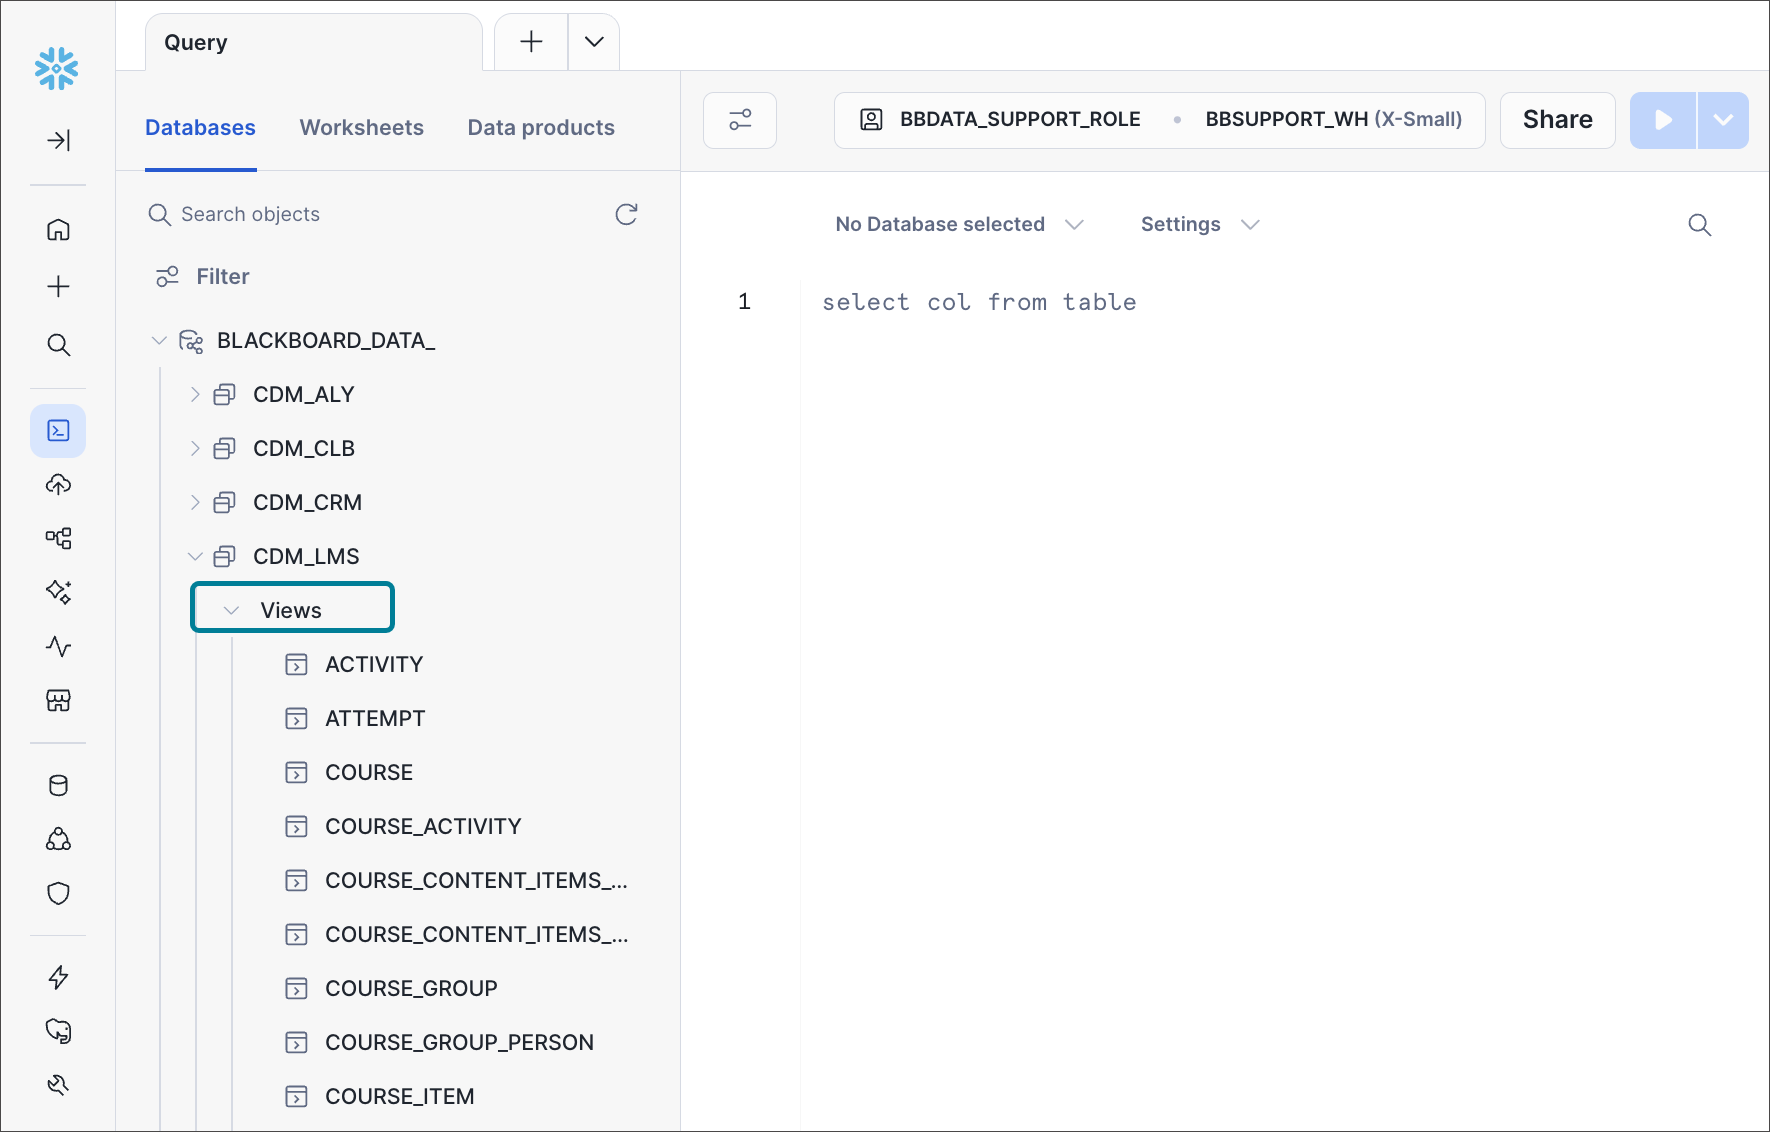Screen dimensions: 1770x1132
Task: Expand the CDM_ALY schema
Action: (195, 395)
